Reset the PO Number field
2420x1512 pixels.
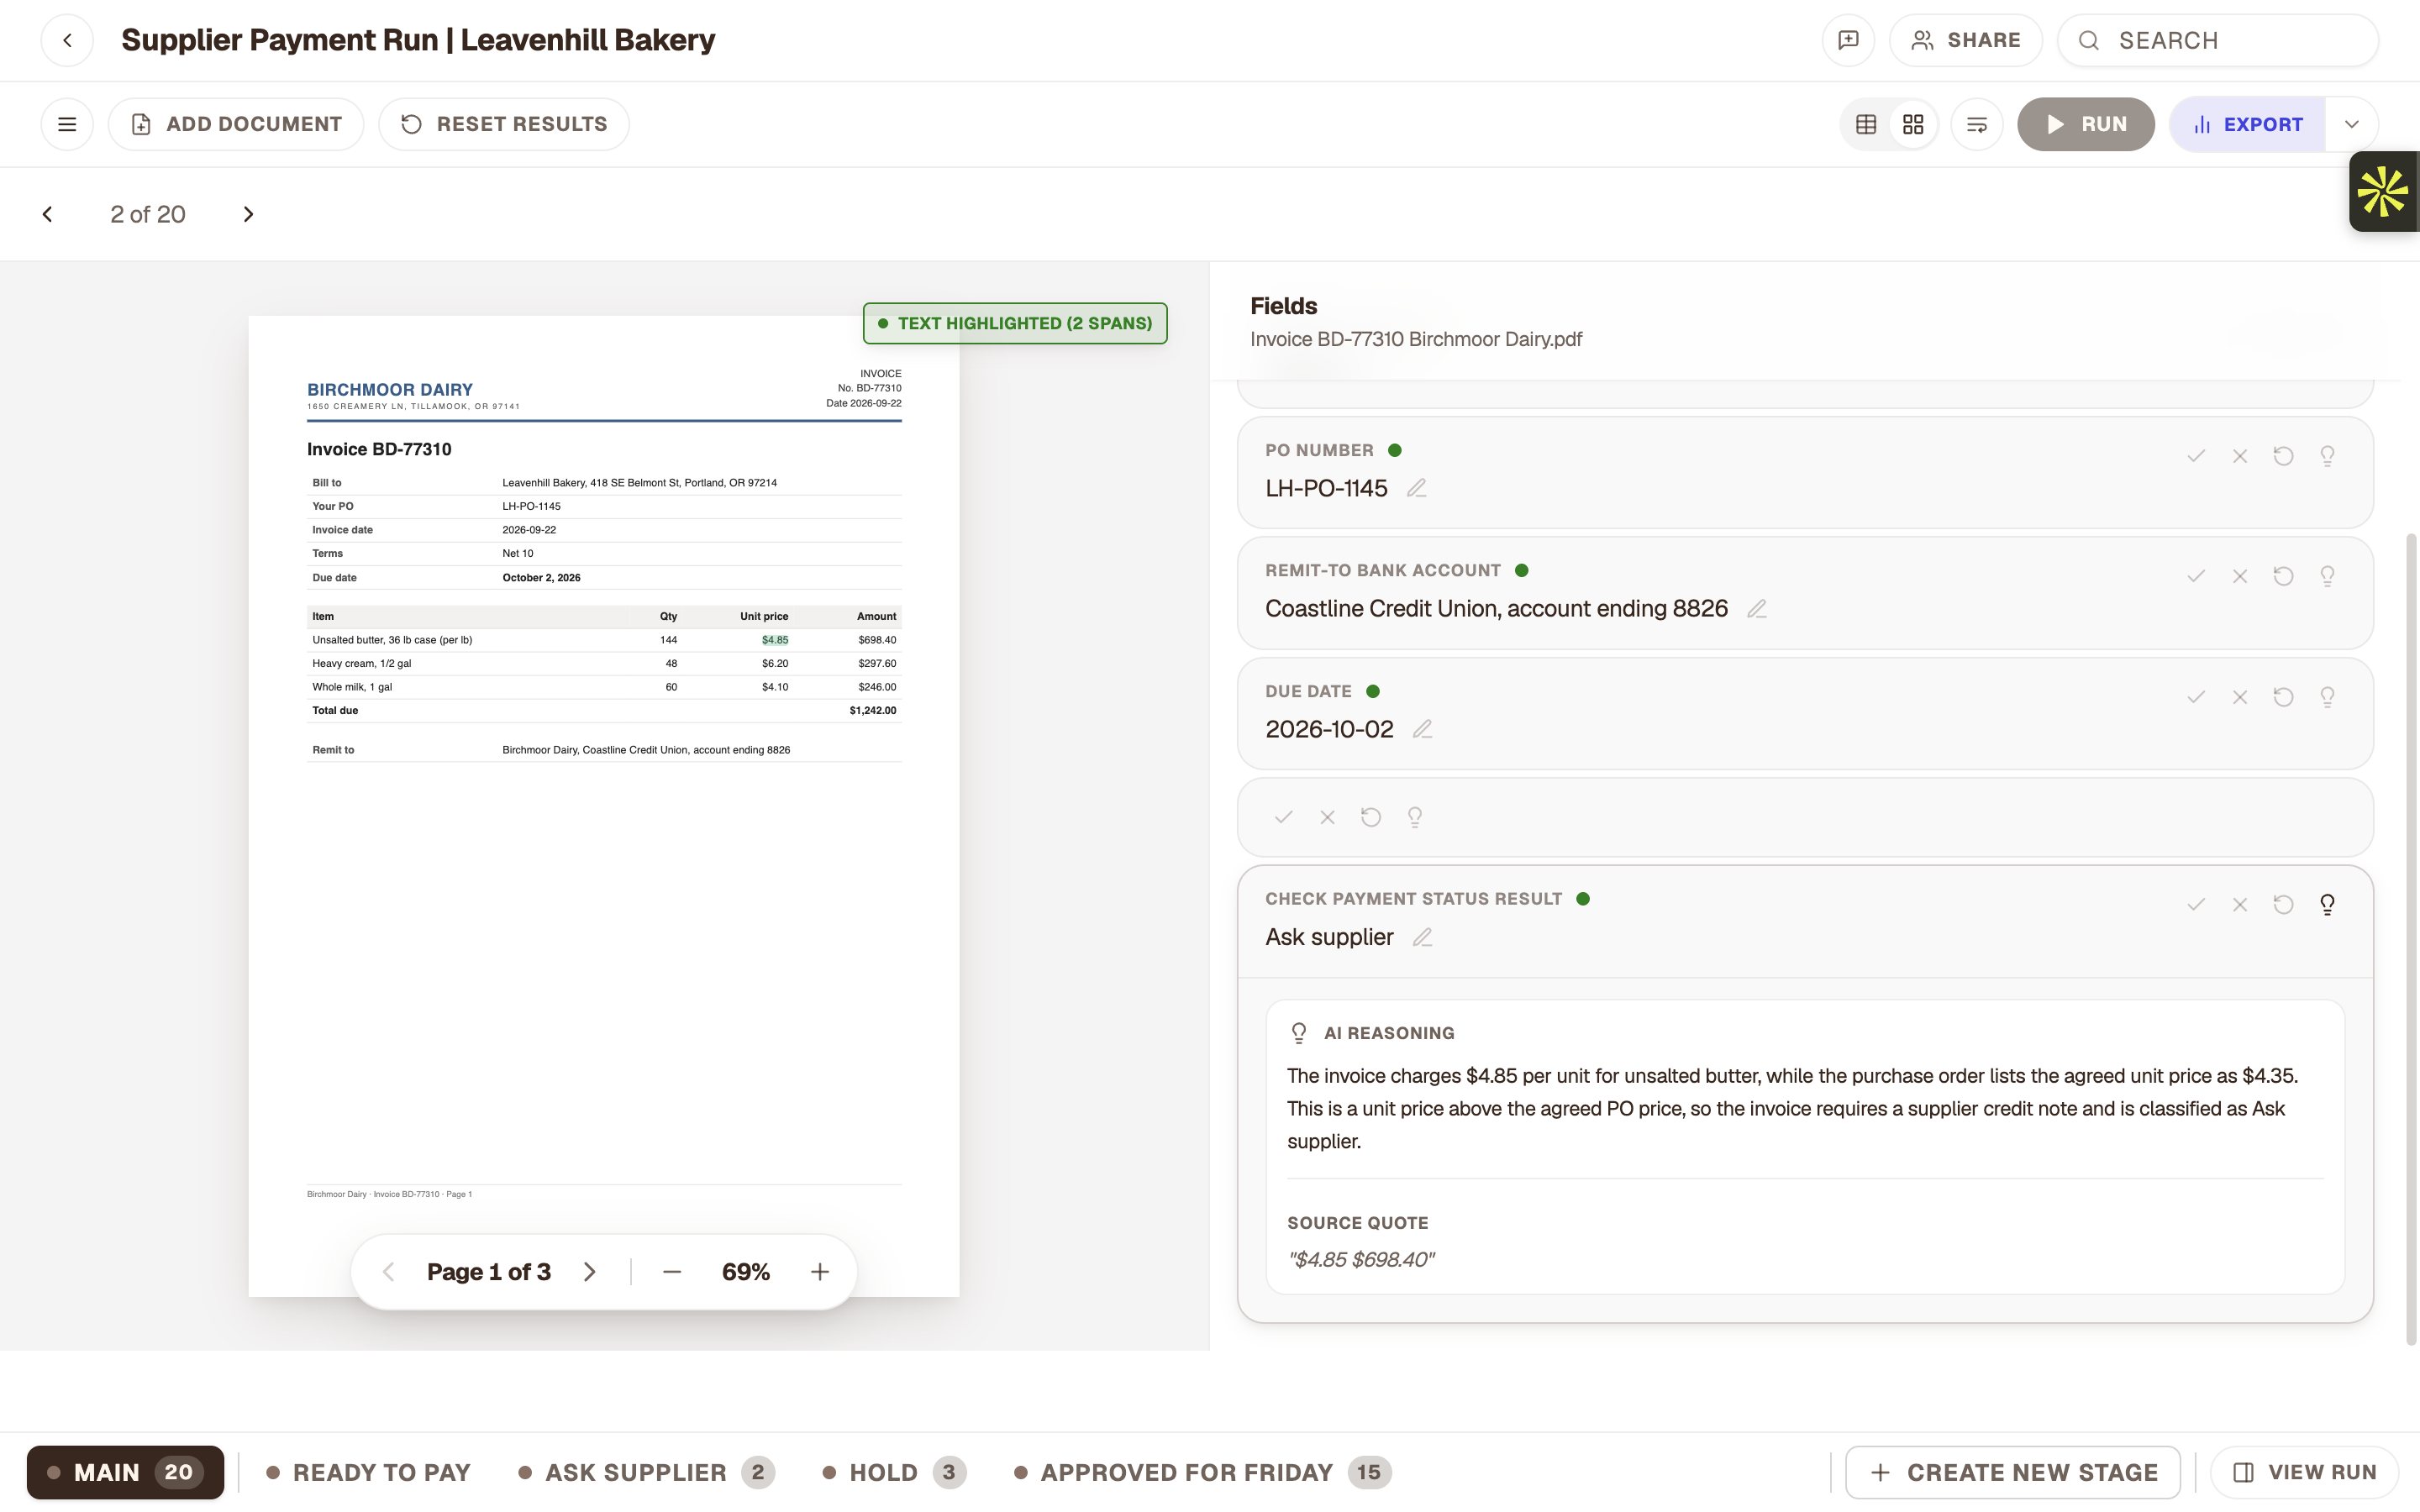pos(2284,456)
